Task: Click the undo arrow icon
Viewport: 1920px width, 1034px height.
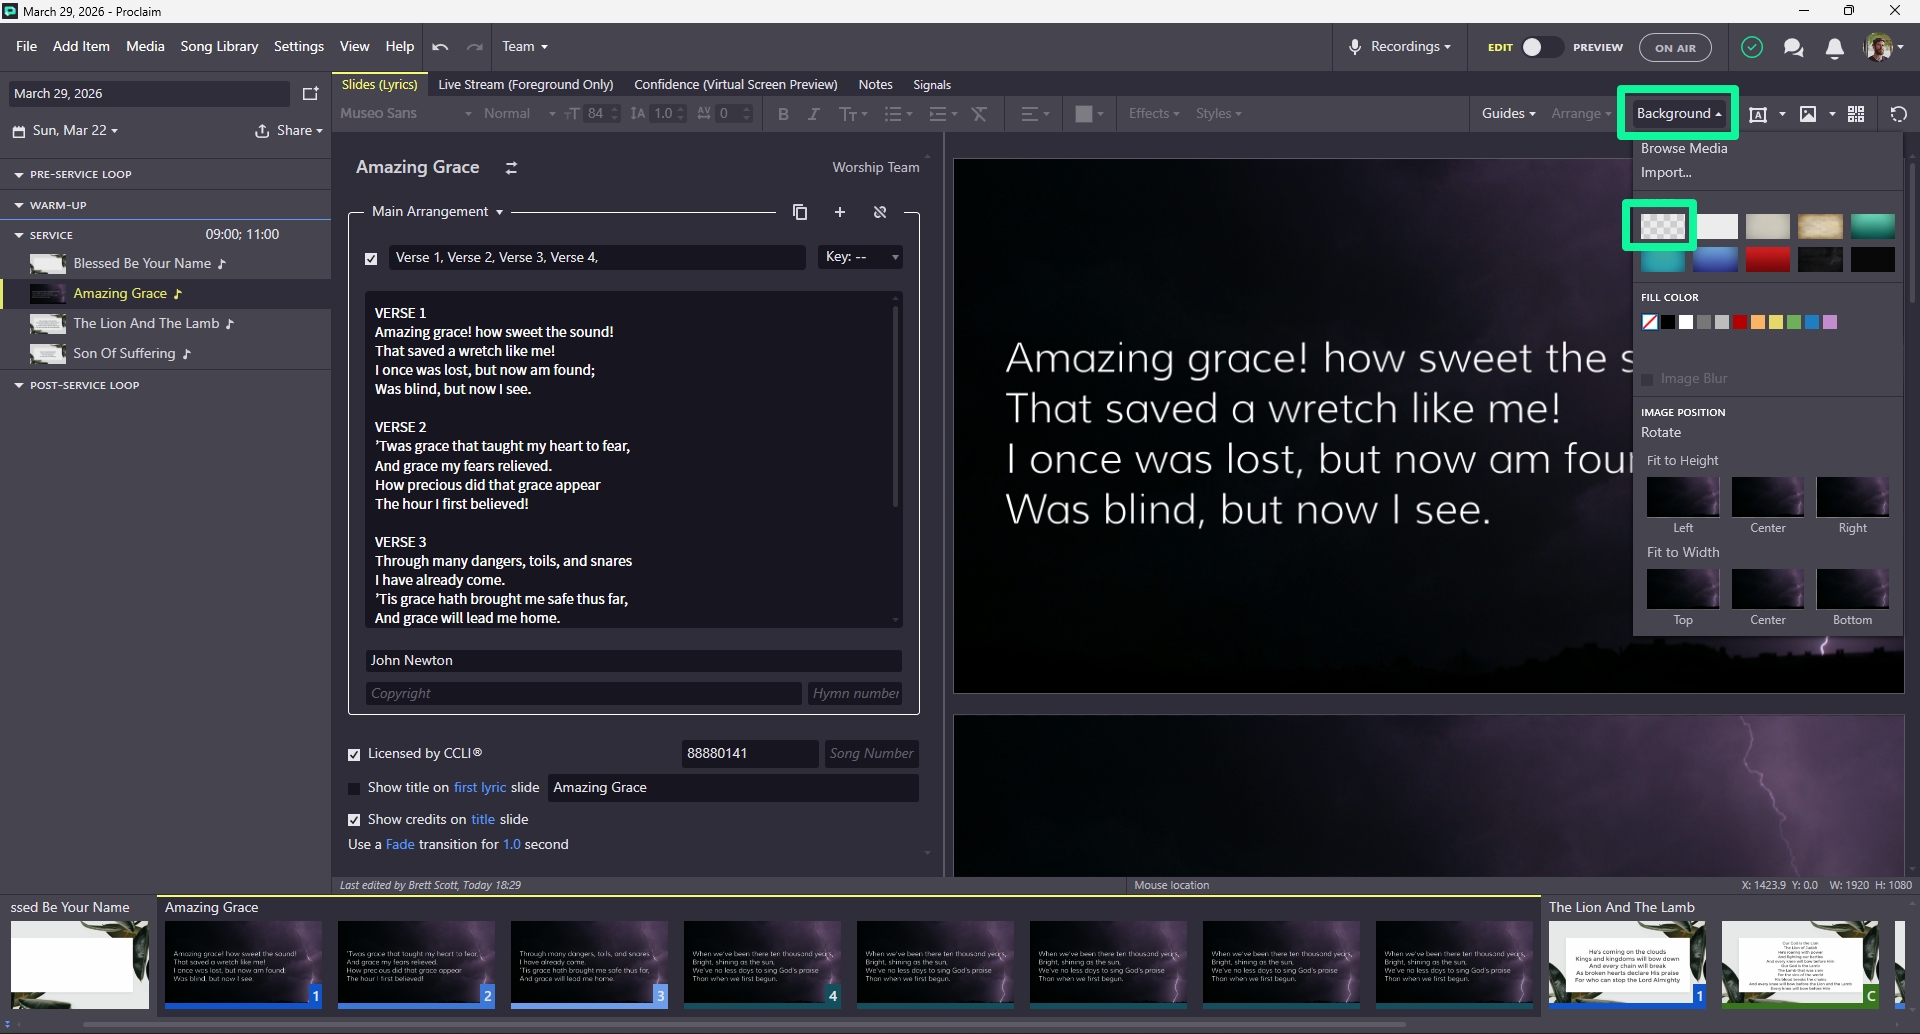Action: pos(440,47)
